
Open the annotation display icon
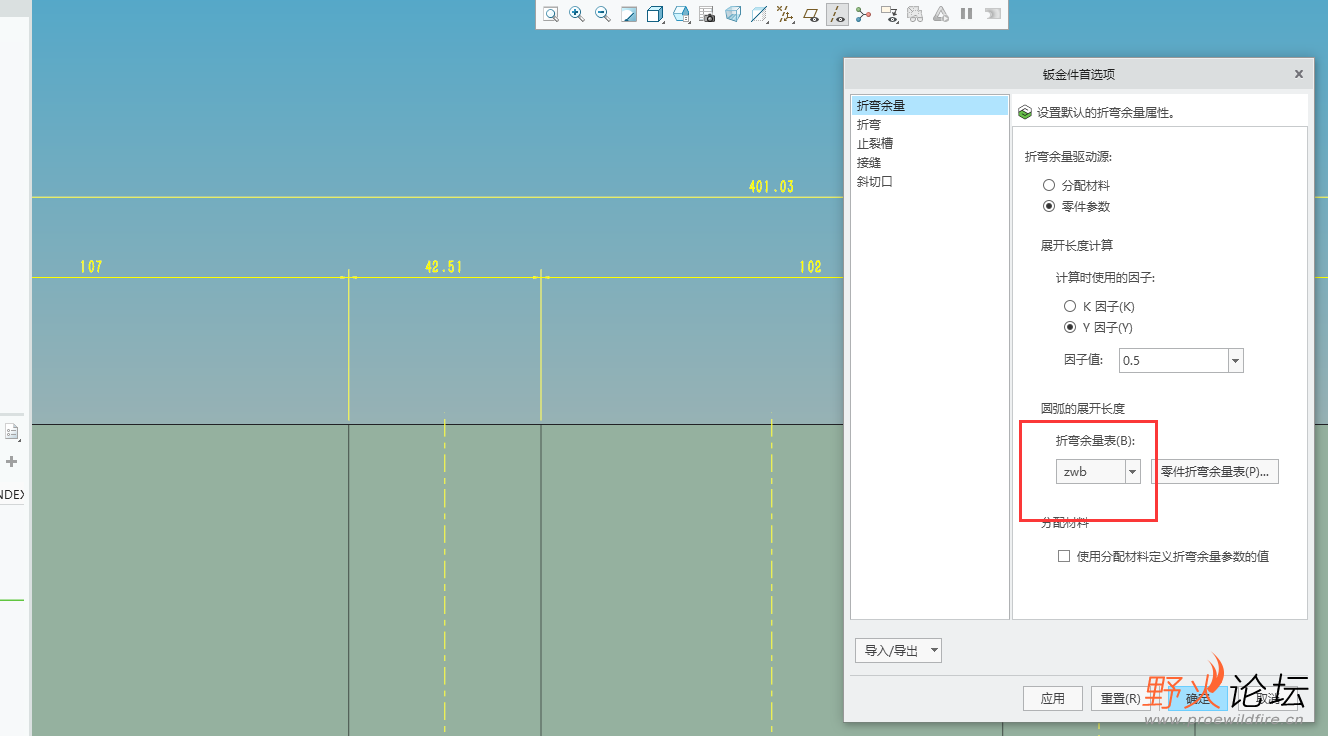pyautogui.click(x=889, y=14)
